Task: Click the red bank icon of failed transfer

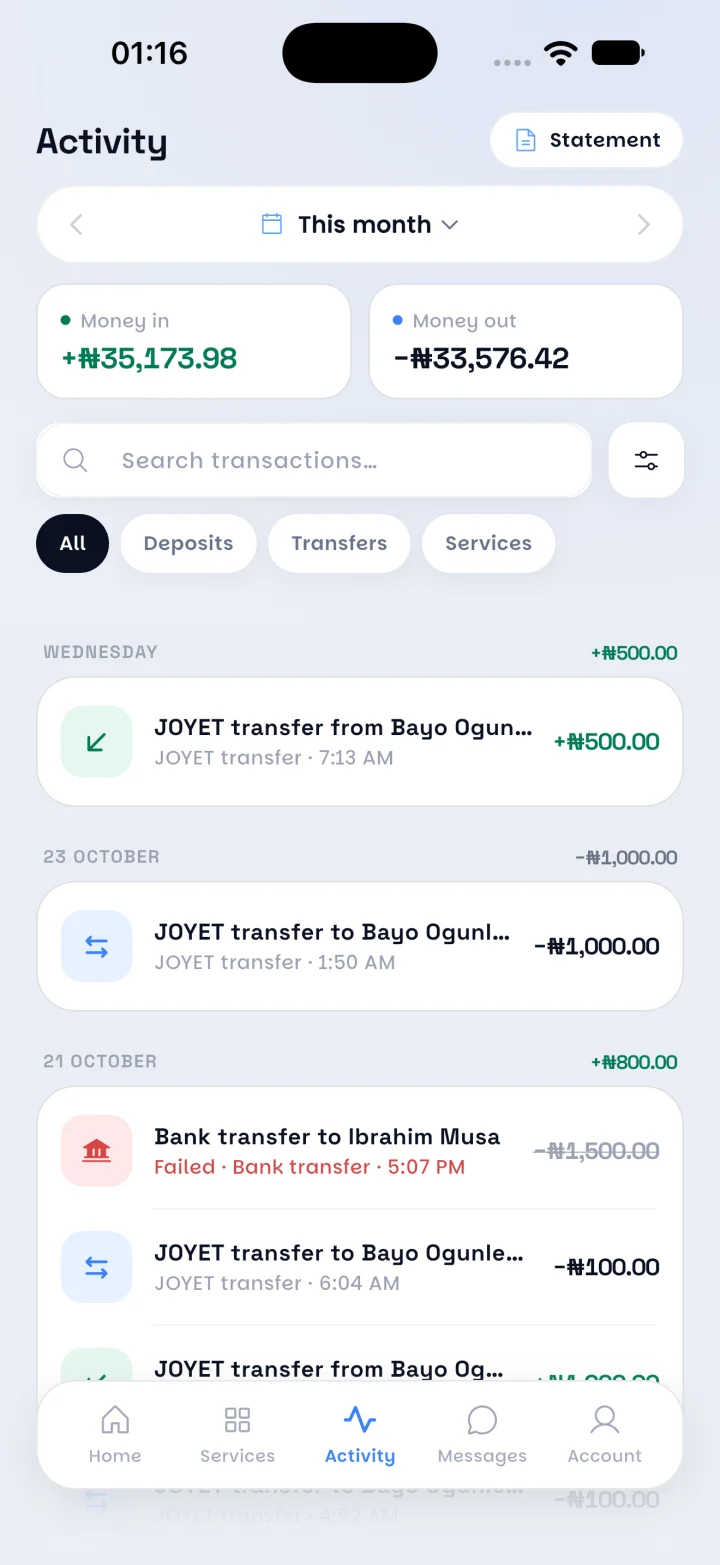Action: pyautogui.click(x=97, y=1151)
